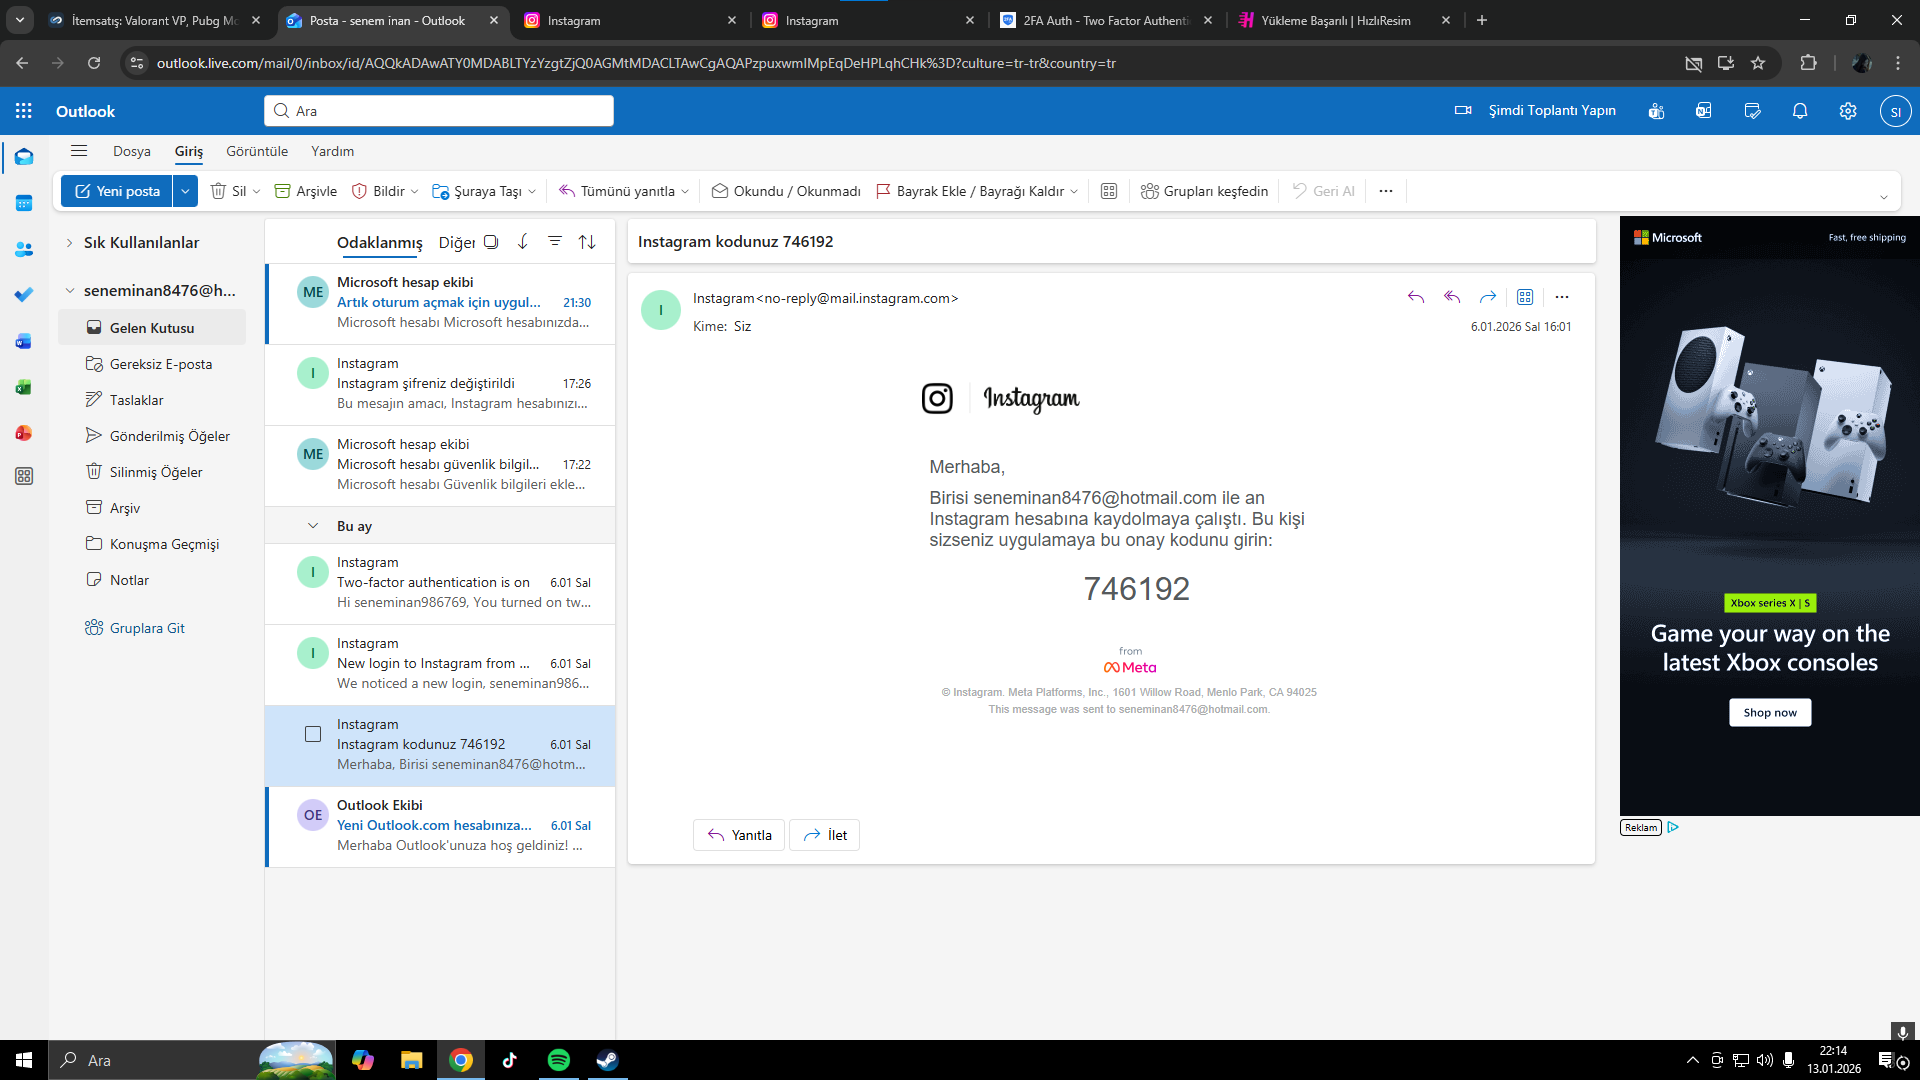1920x1080 pixels.
Task: Click Shop now in the Xbox ad
Action: 1770,712
